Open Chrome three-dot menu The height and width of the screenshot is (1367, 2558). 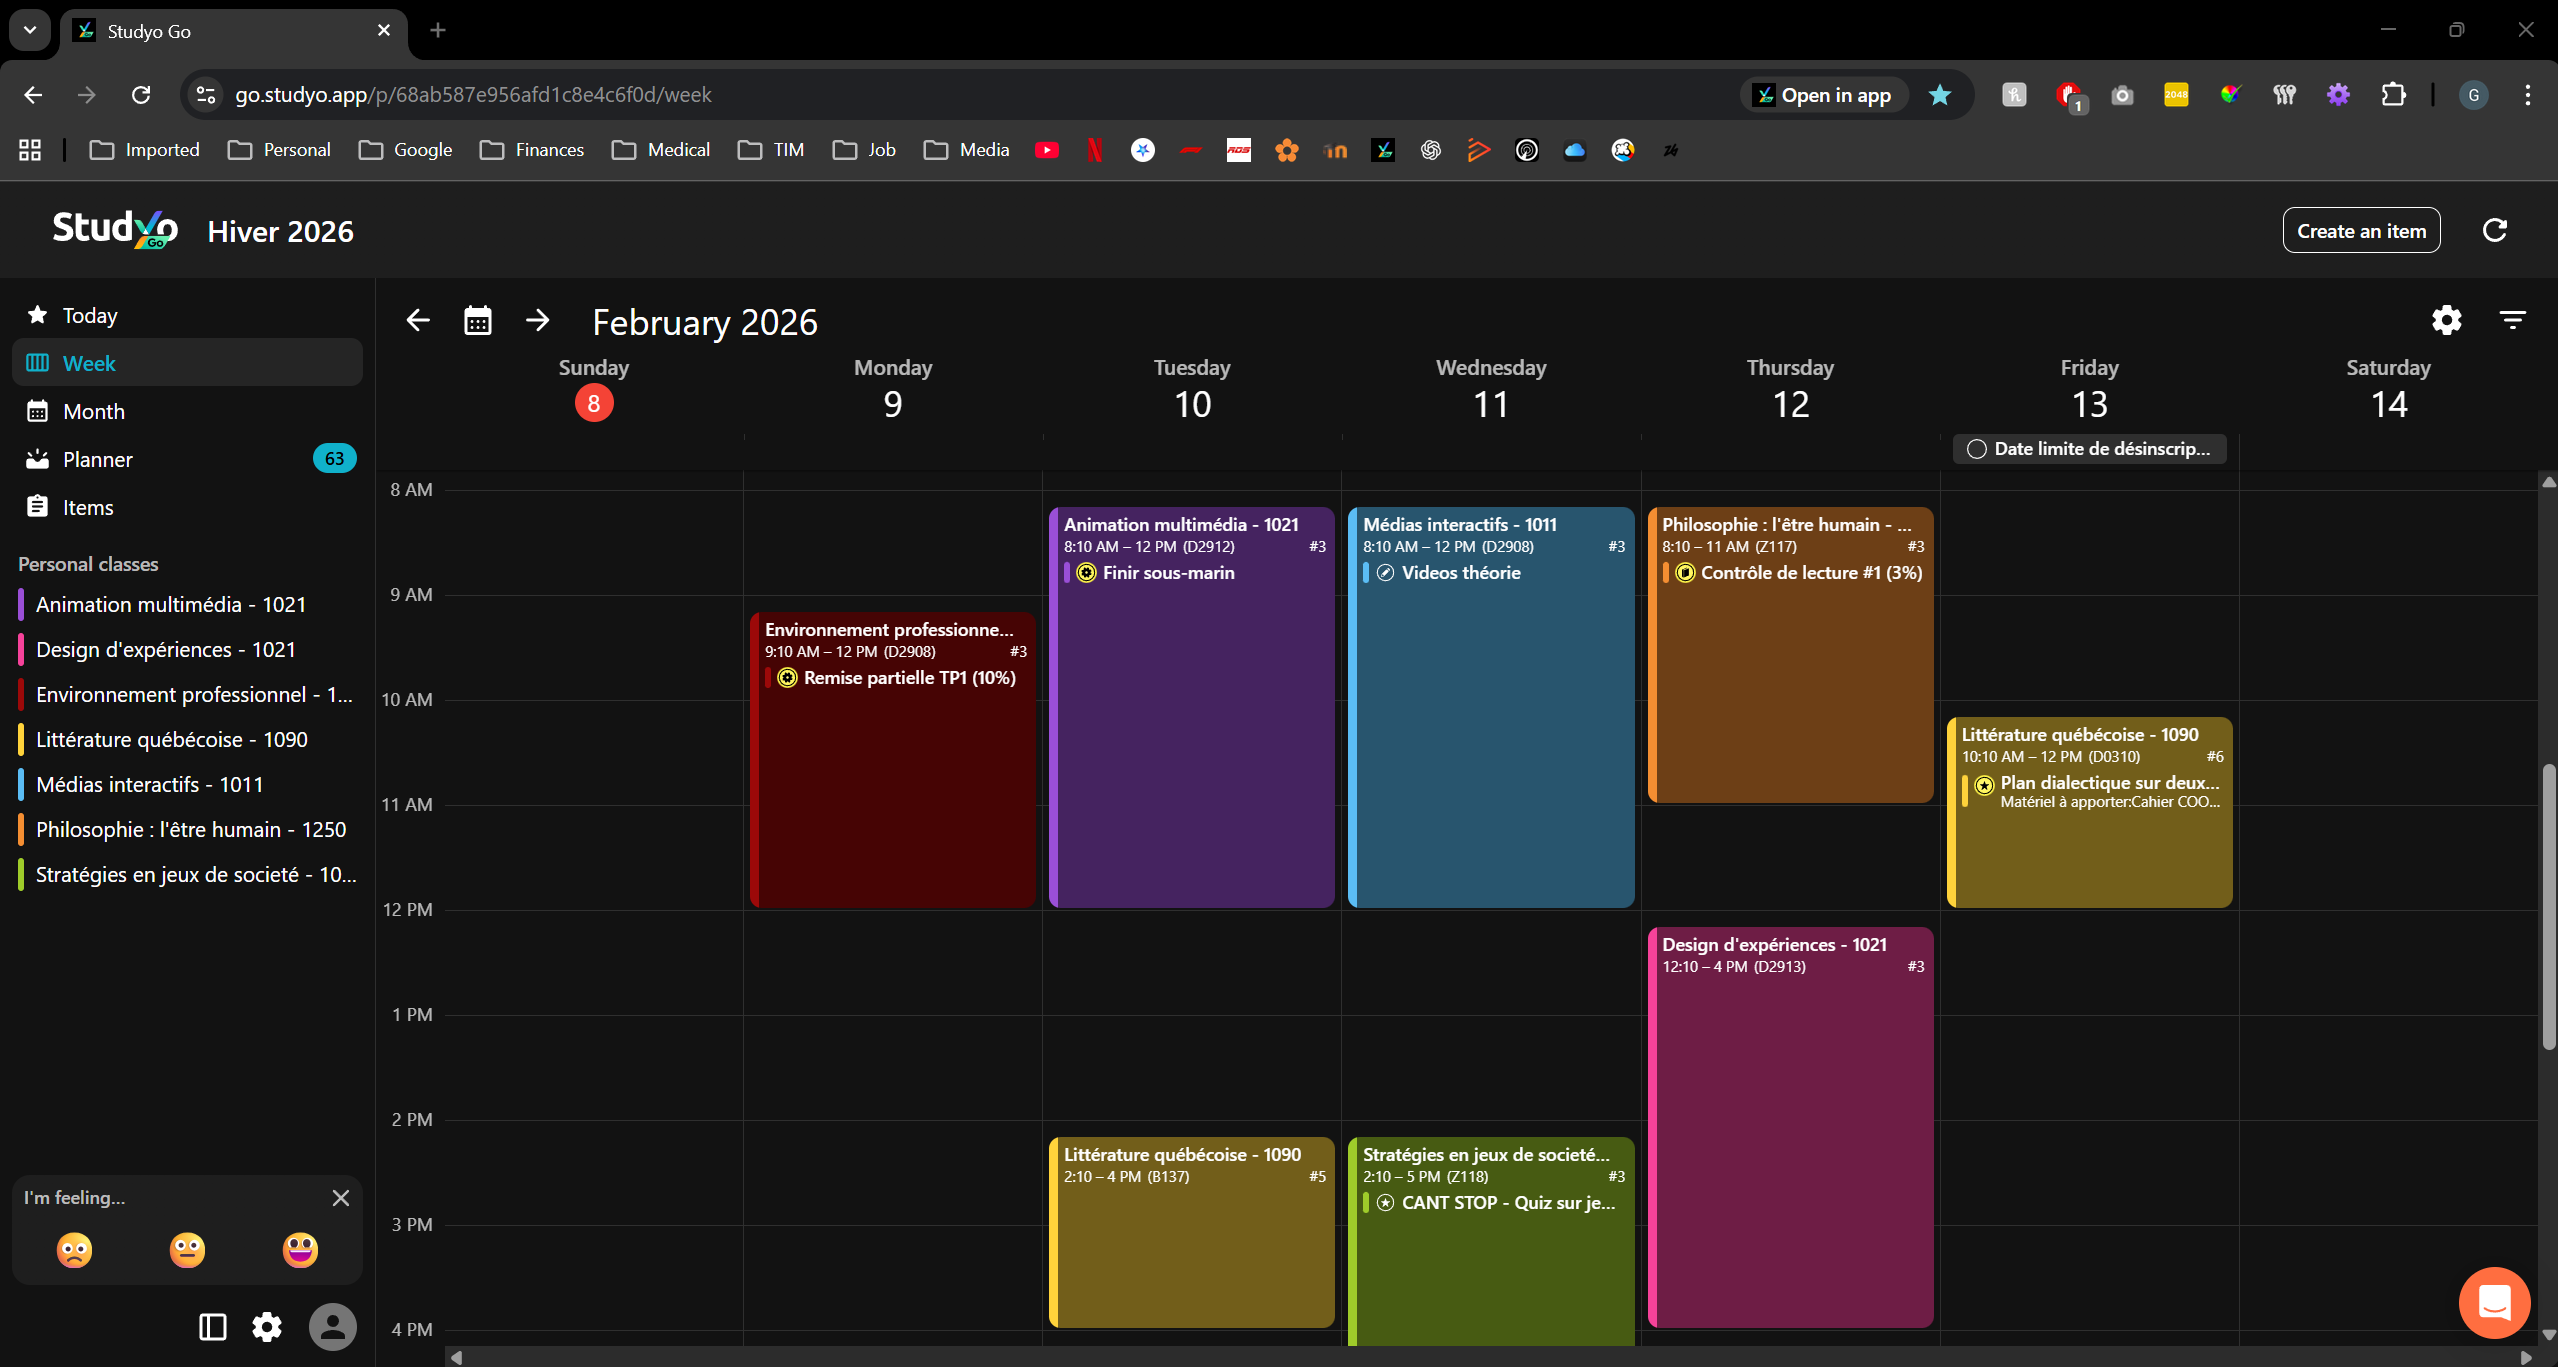[2527, 95]
